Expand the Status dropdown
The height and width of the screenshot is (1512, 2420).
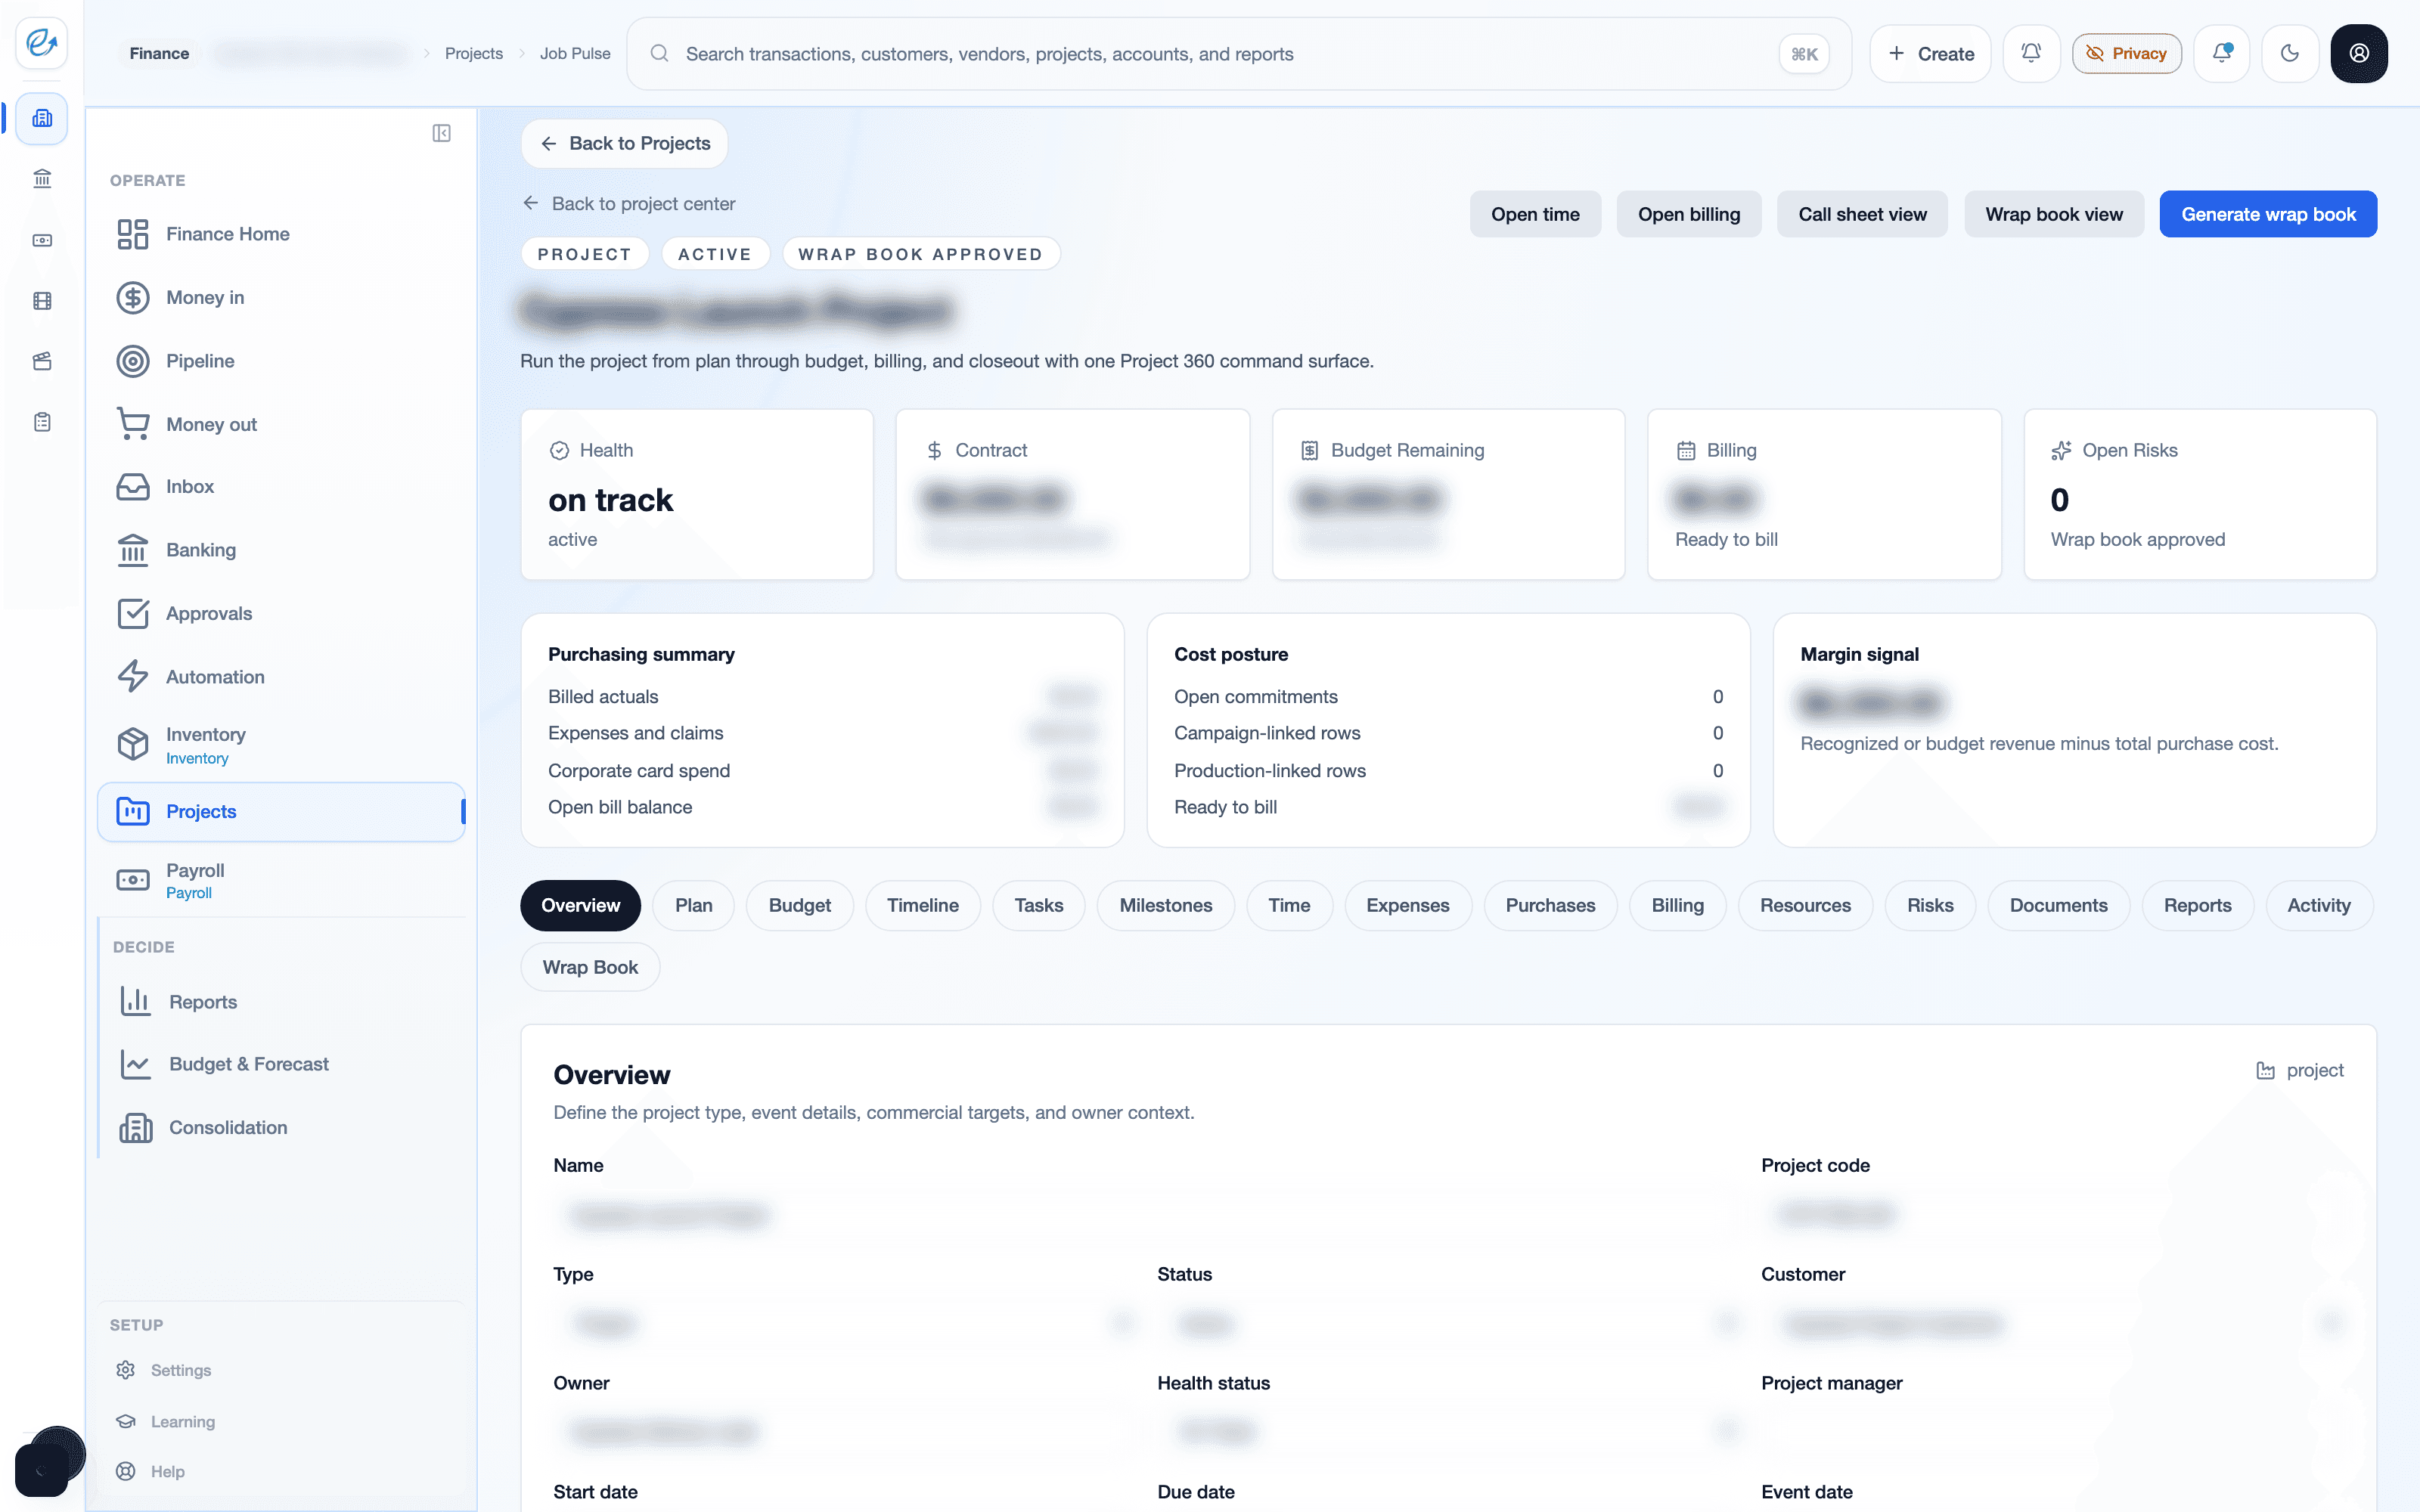[x=1450, y=1324]
